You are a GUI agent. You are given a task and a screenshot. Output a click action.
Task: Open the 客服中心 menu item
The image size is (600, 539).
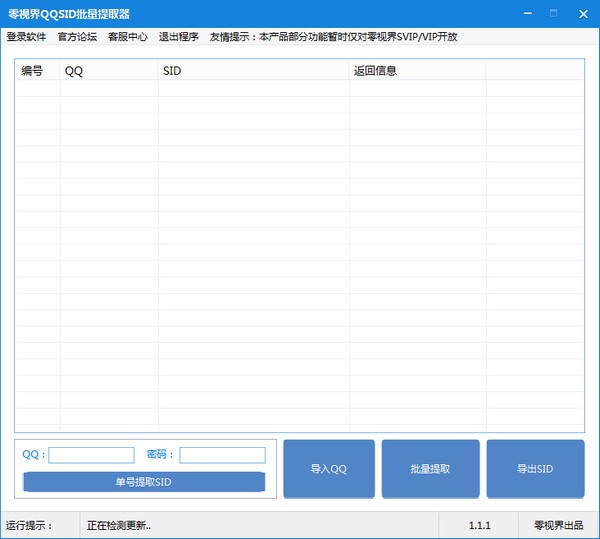point(128,37)
